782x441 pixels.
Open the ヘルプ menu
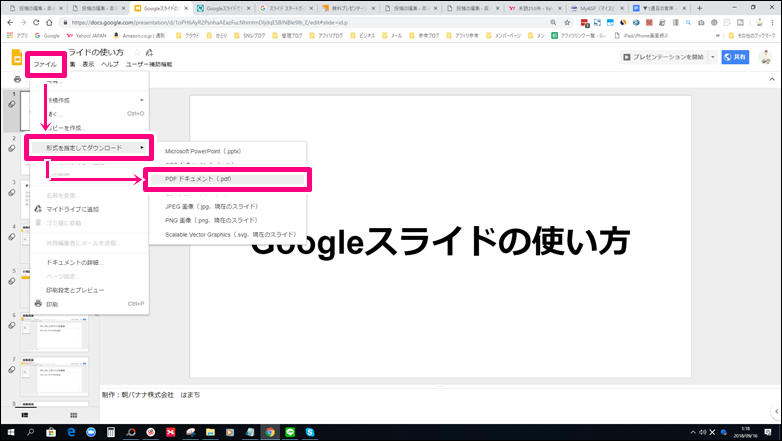tap(110, 64)
